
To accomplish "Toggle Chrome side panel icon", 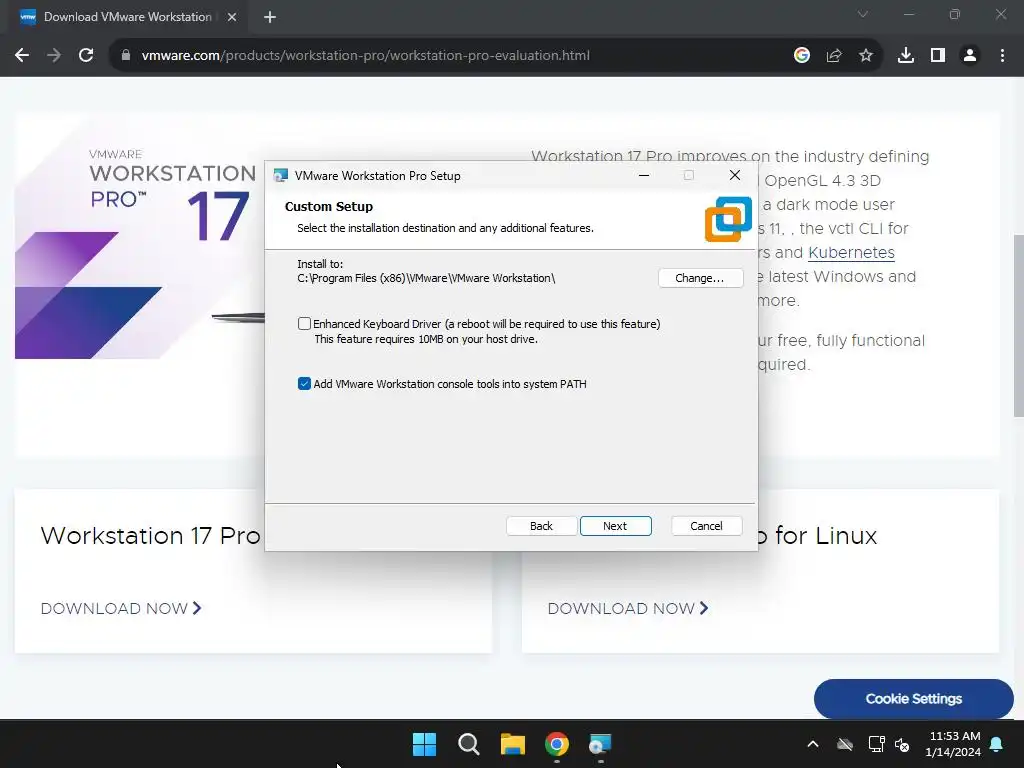I will click(x=938, y=56).
